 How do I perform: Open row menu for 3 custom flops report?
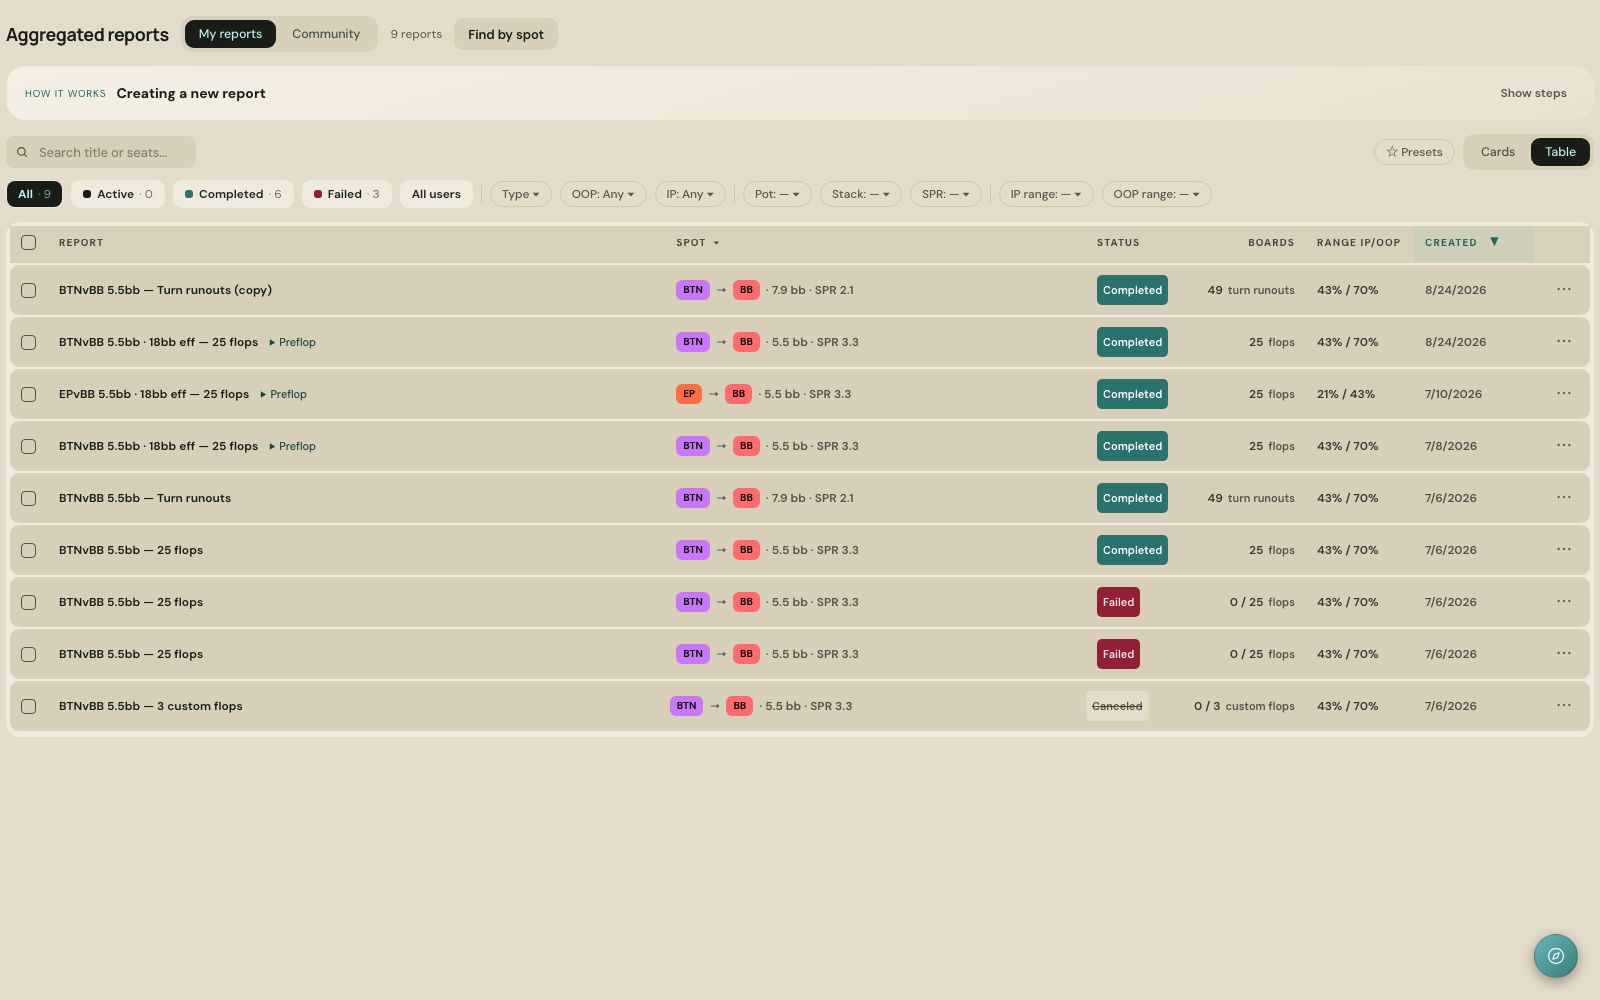click(1564, 706)
